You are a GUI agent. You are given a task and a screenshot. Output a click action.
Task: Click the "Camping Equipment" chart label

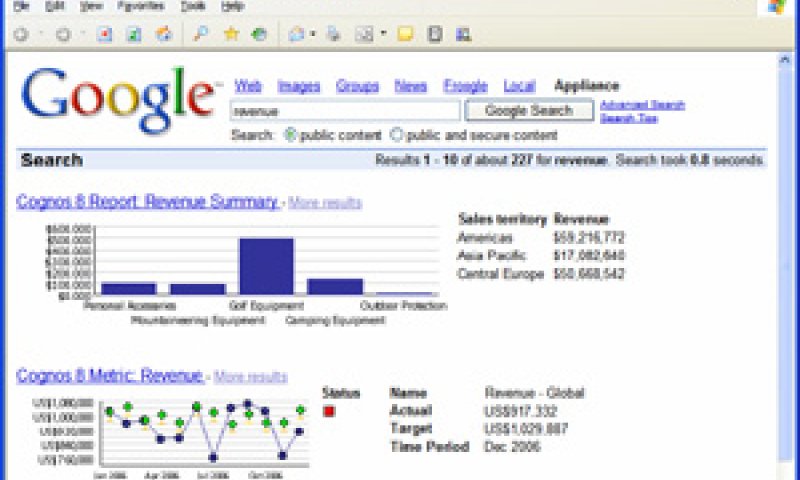[335, 320]
